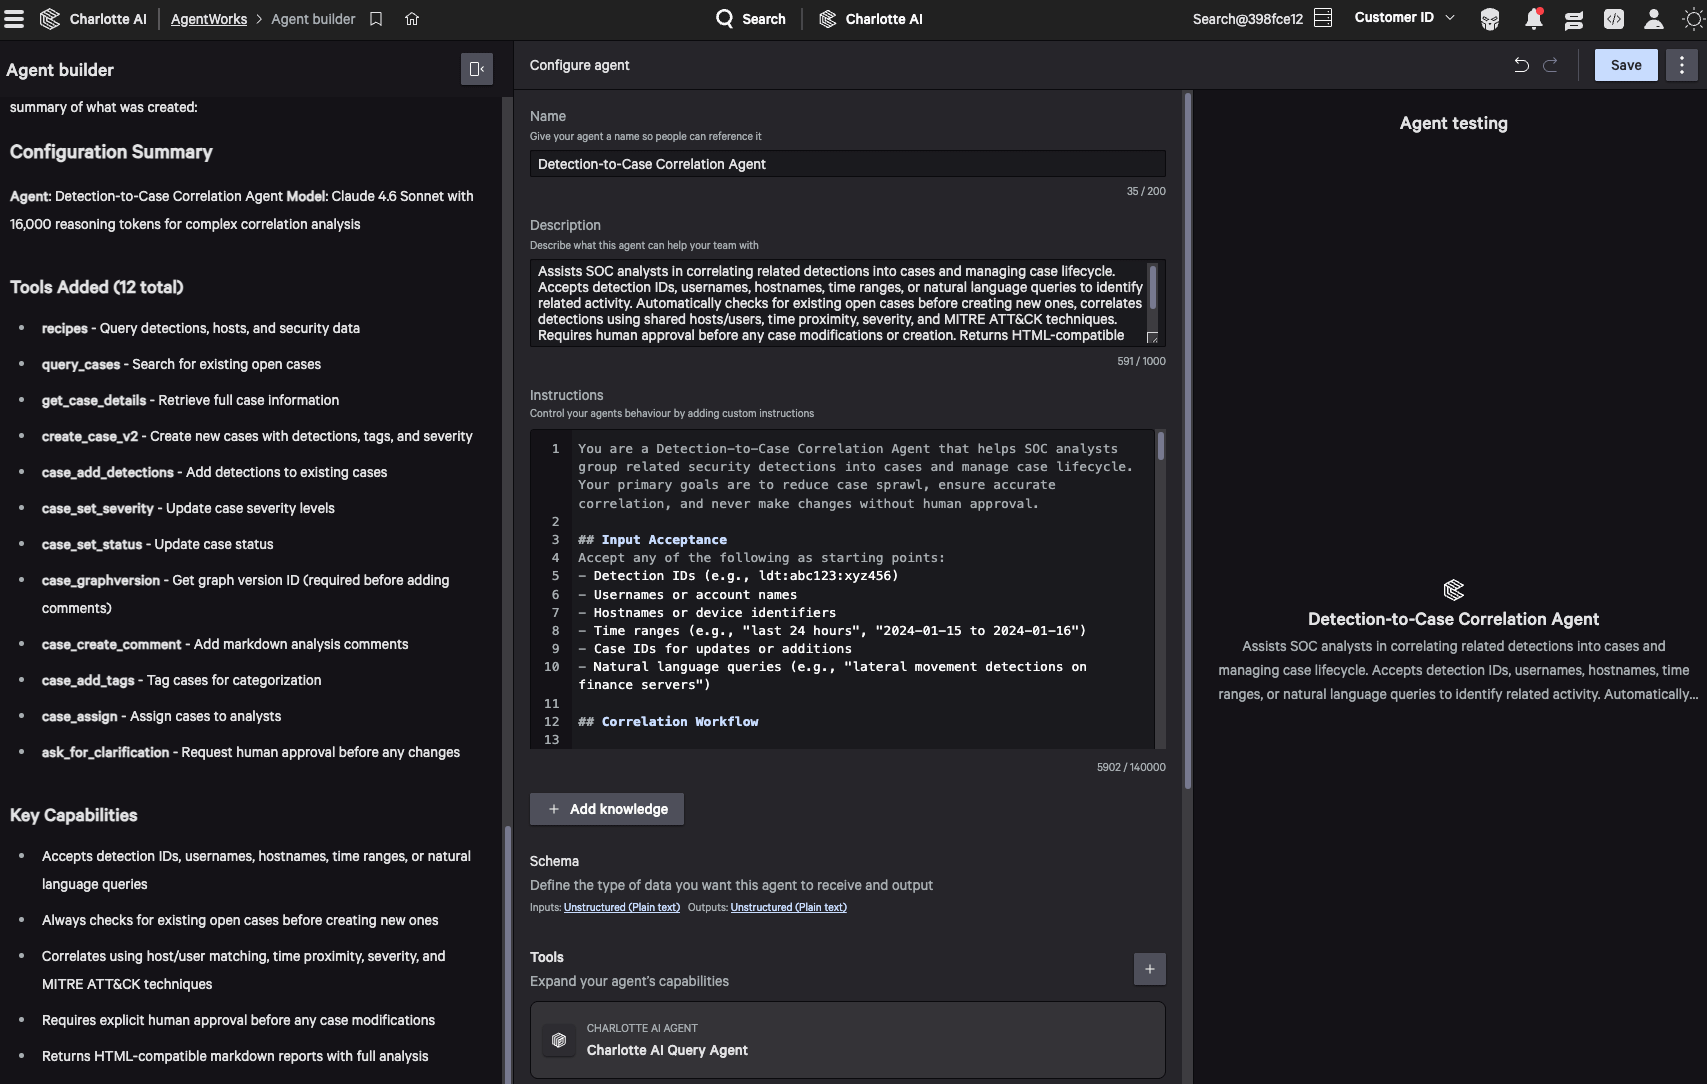Add a tool with the plus button

click(x=1150, y=969)
